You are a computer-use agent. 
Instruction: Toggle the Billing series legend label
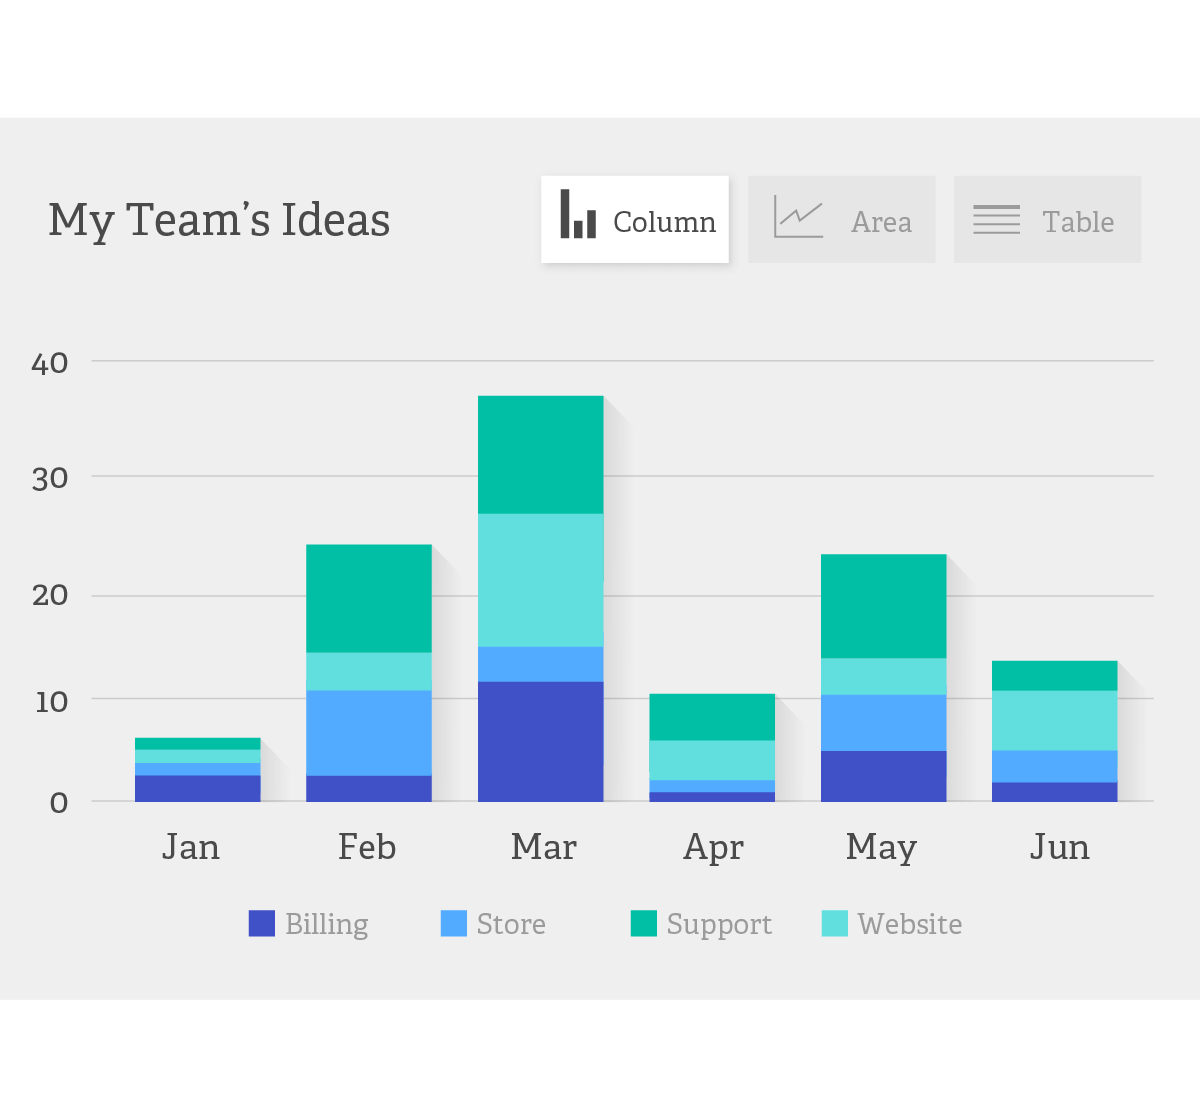pos(327,924)
